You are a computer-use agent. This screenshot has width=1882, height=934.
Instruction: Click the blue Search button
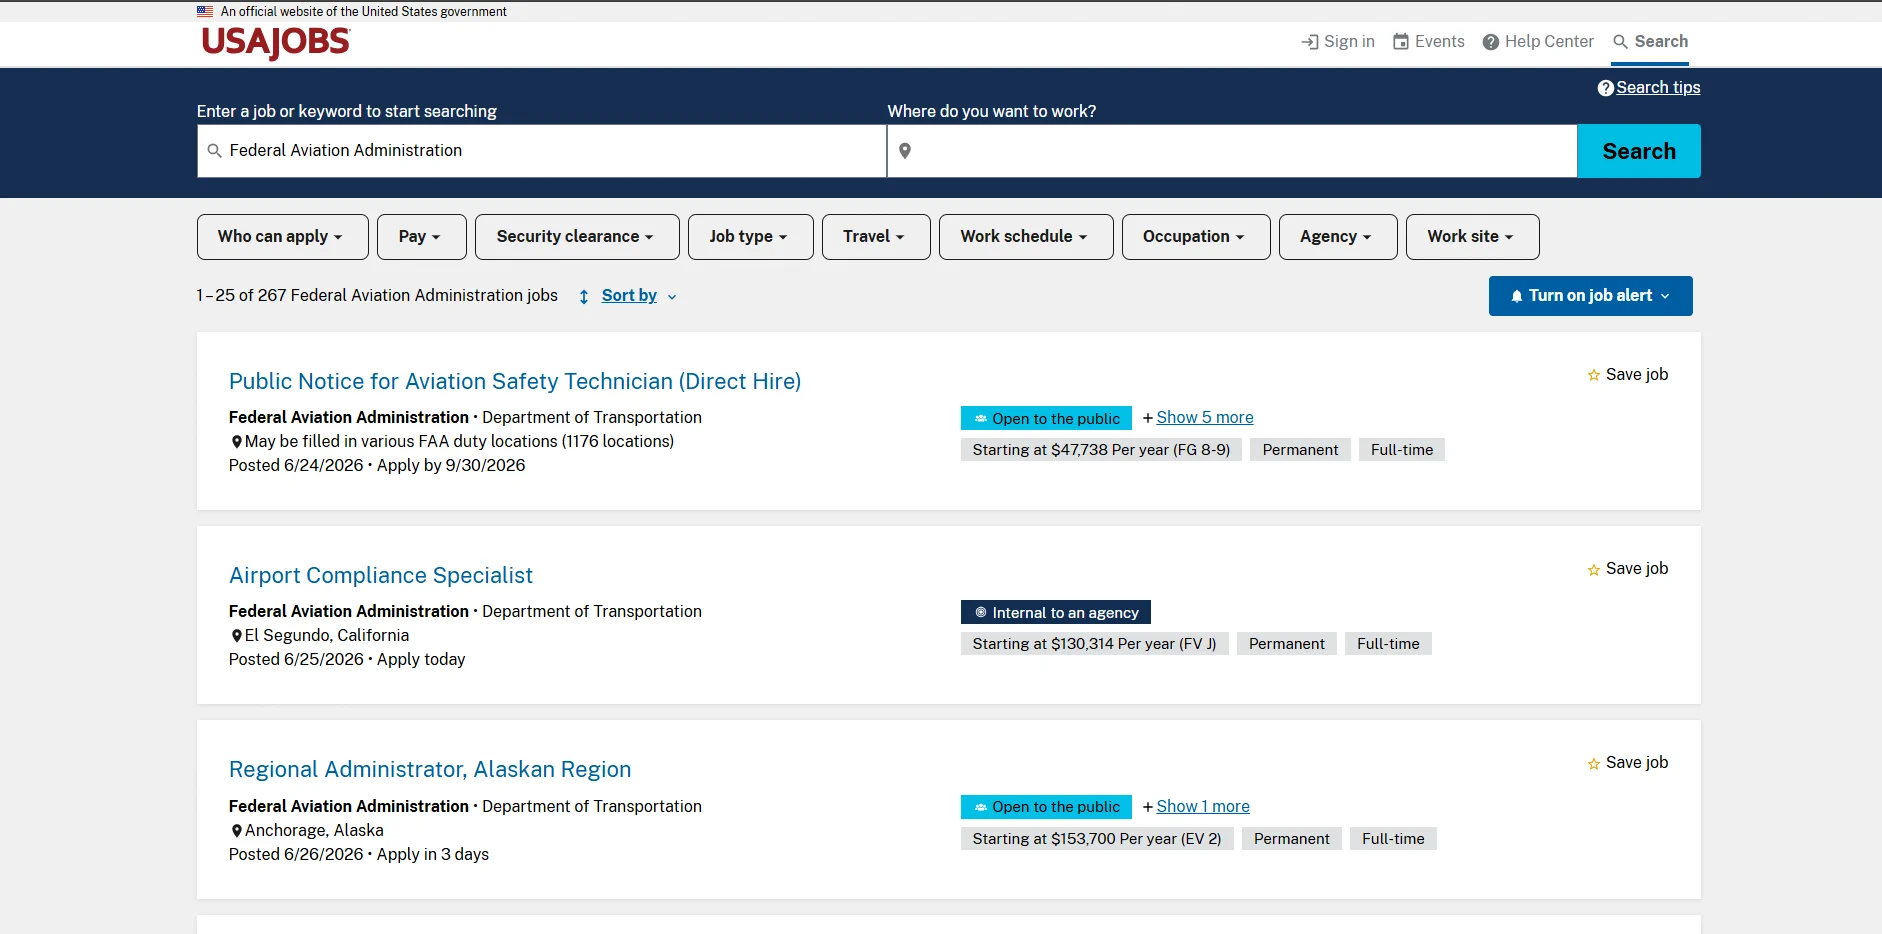coord(1638,151)
